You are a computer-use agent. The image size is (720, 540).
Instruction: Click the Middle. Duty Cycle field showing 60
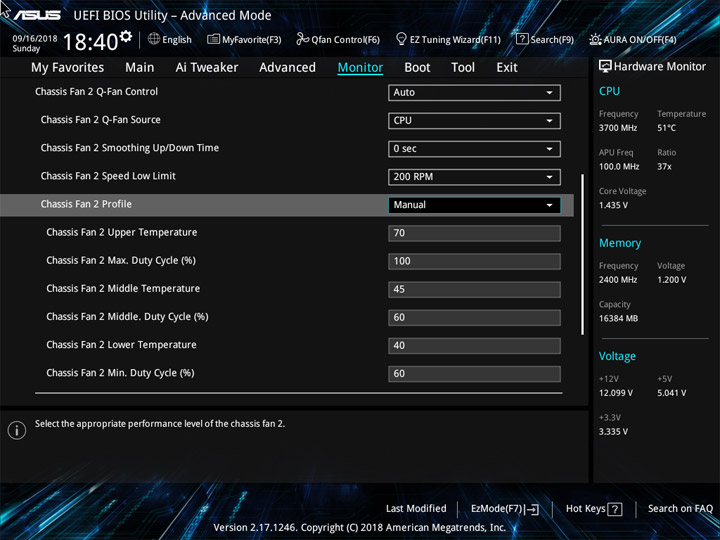tap(474, 317)
